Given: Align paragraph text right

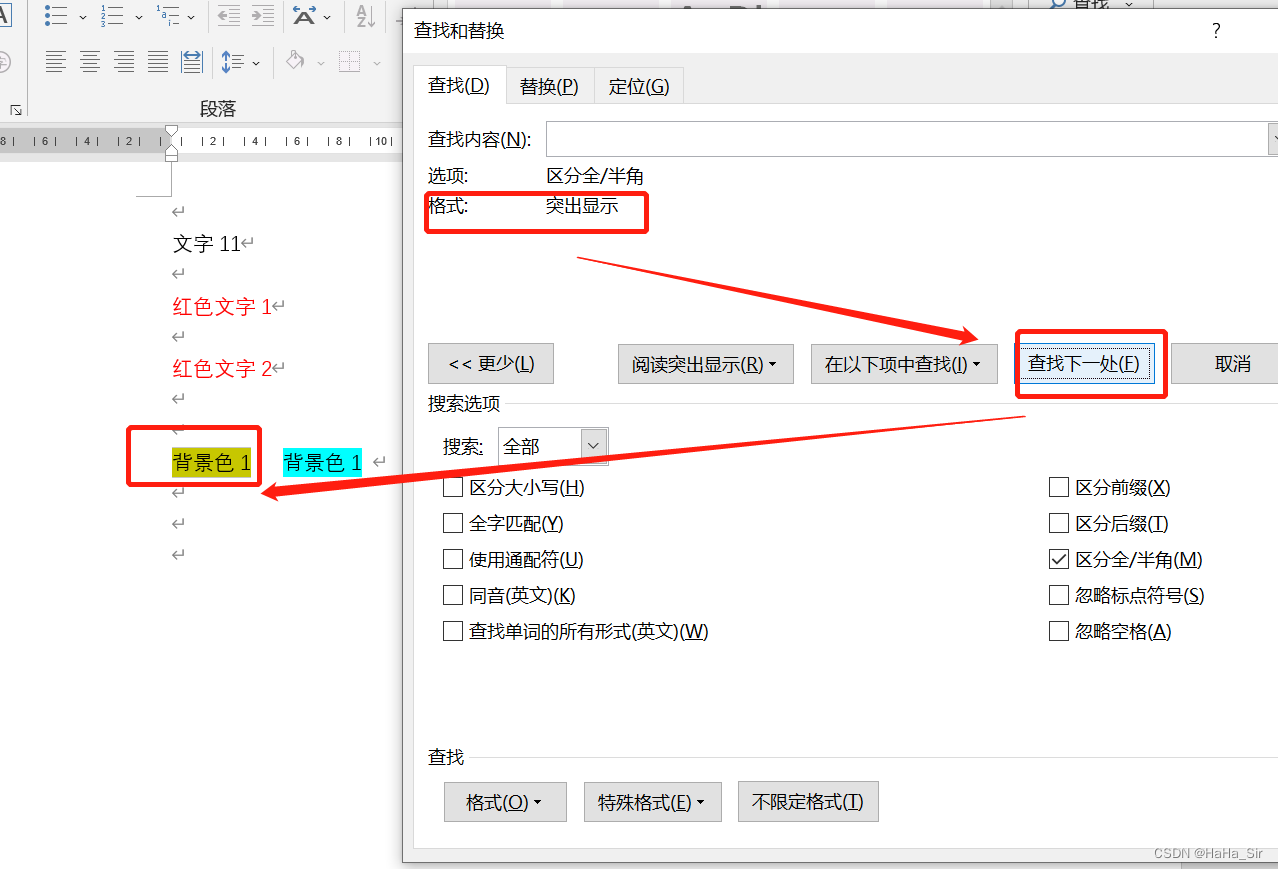Looking at the screenshot, I should [x=124, y=62].
